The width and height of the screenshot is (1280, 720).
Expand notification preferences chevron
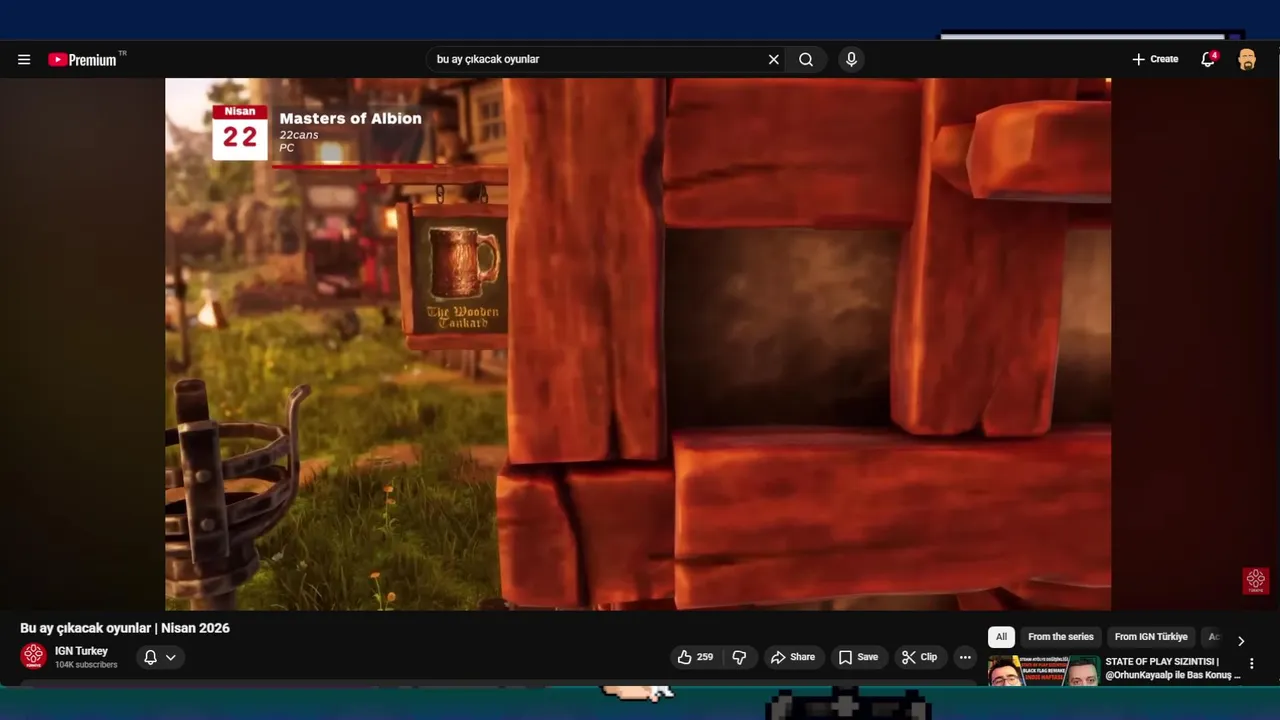click(171, 657)
